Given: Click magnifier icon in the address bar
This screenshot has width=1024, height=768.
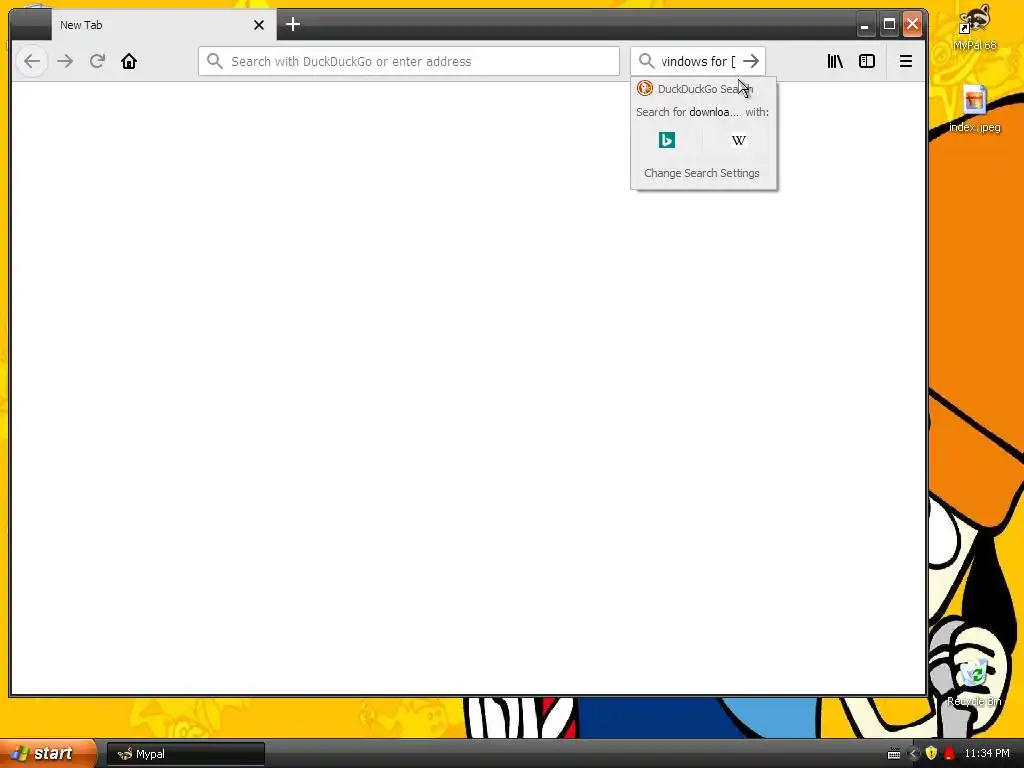Looking at the screenshot, I should click(x=214, y=61).
